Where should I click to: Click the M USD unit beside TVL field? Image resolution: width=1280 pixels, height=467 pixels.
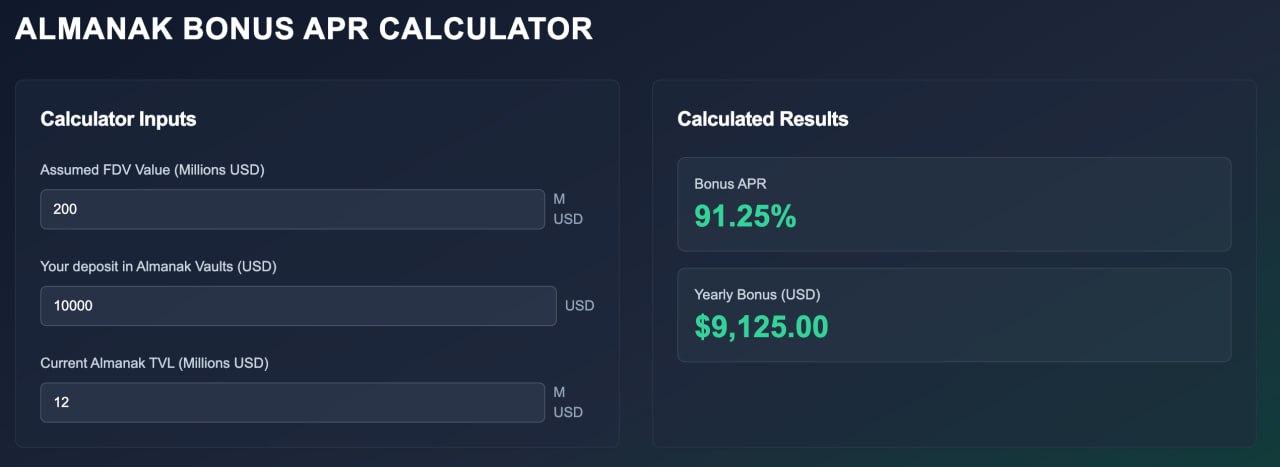[x=568, y=402]
